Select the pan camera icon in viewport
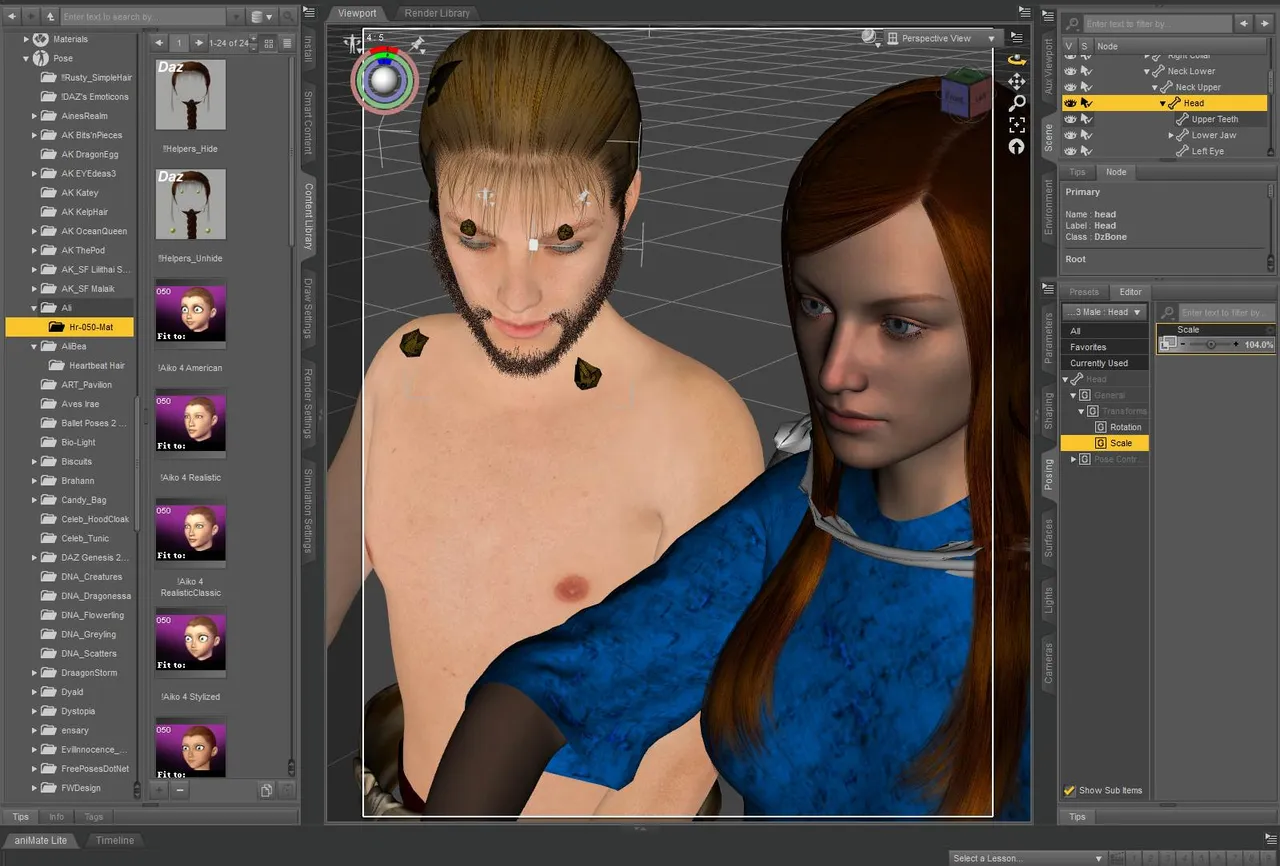Viewport: 1280px width, 866px height. 1016,81
